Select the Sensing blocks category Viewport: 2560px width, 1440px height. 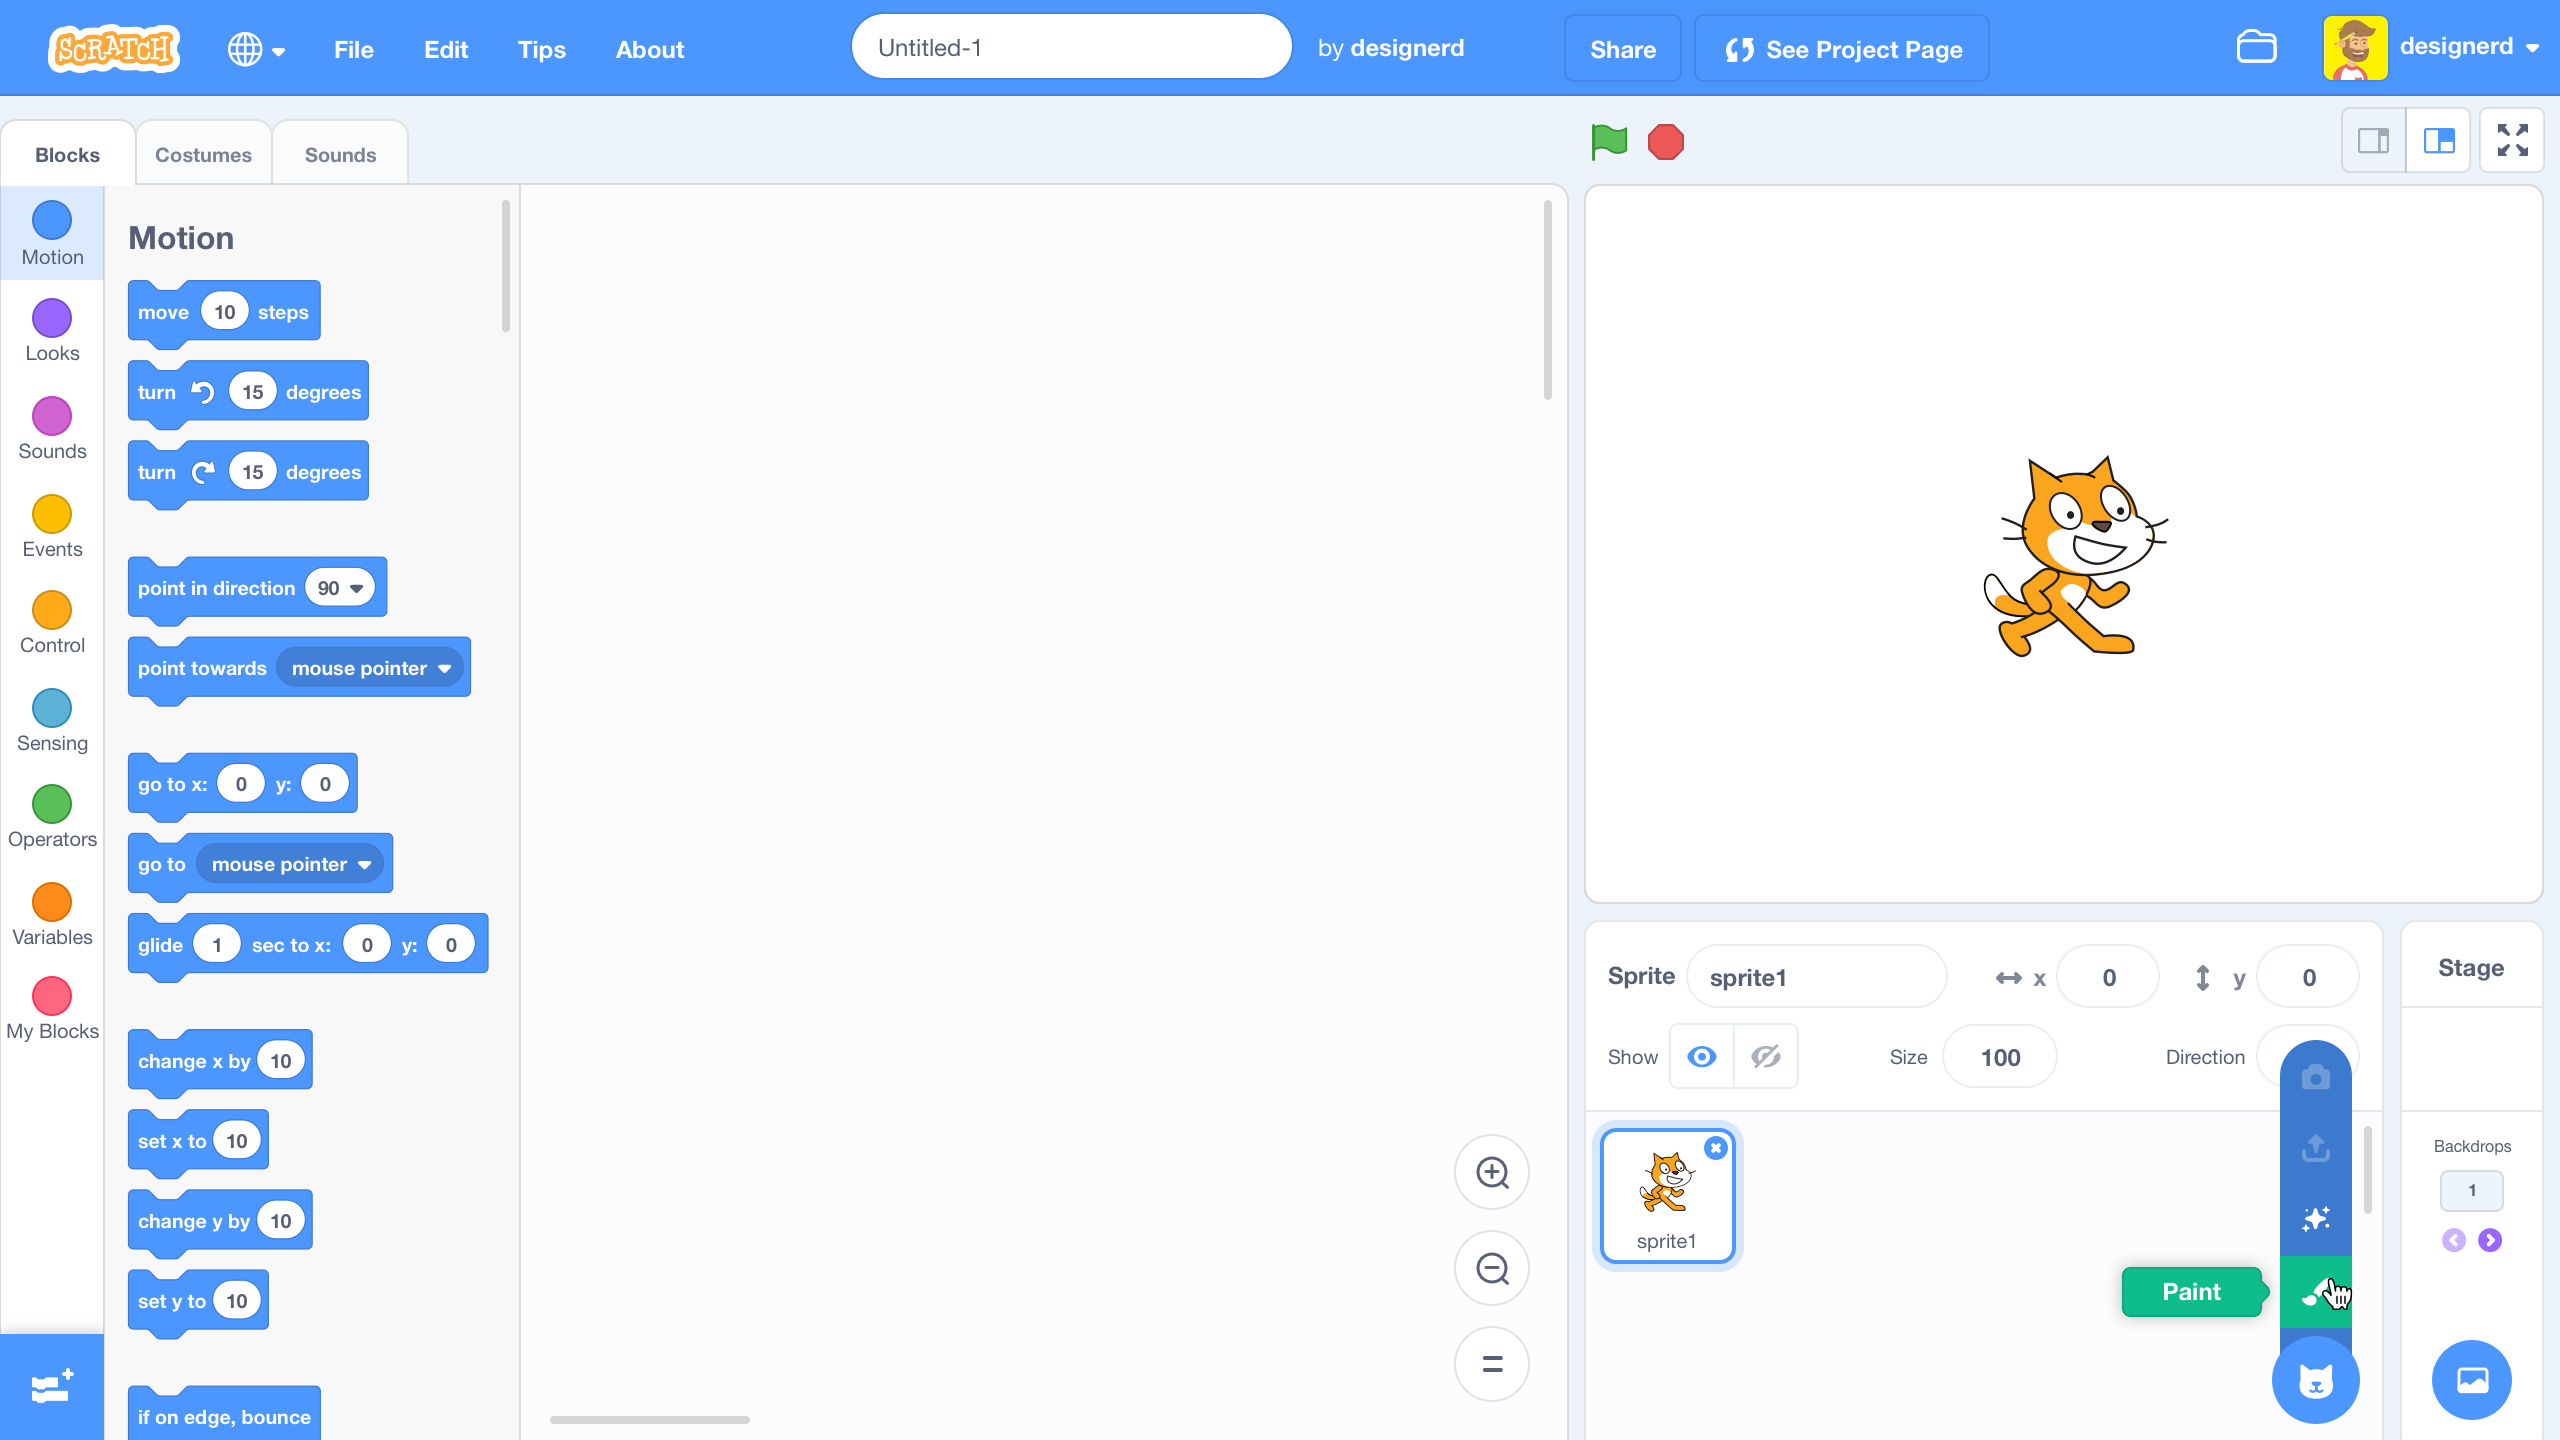(x=51, y=710)
